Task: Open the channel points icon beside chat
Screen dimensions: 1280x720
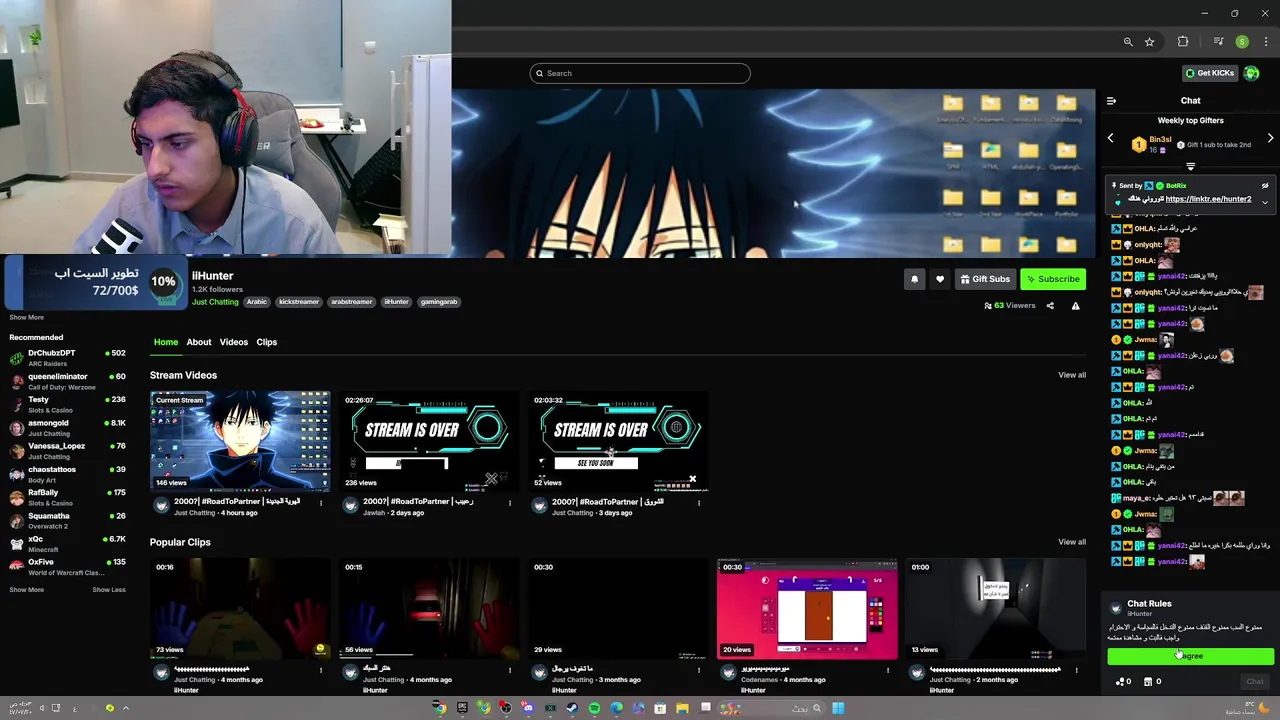Action: pos(1119,682)
